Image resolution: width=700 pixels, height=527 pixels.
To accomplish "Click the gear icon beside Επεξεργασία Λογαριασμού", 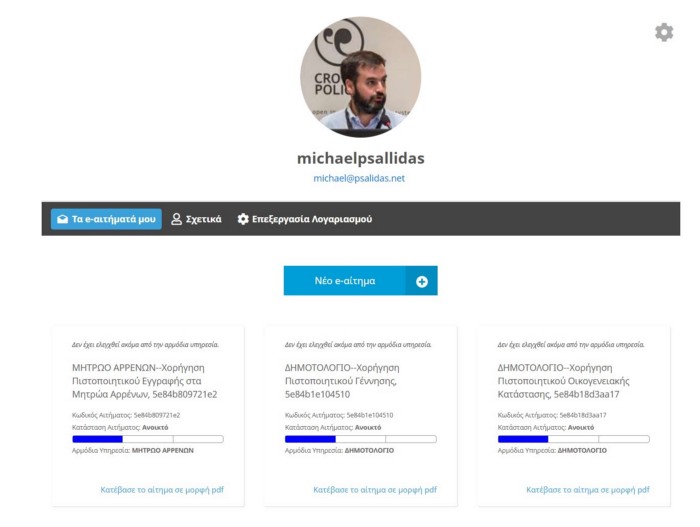I will (x=243, y=219).
